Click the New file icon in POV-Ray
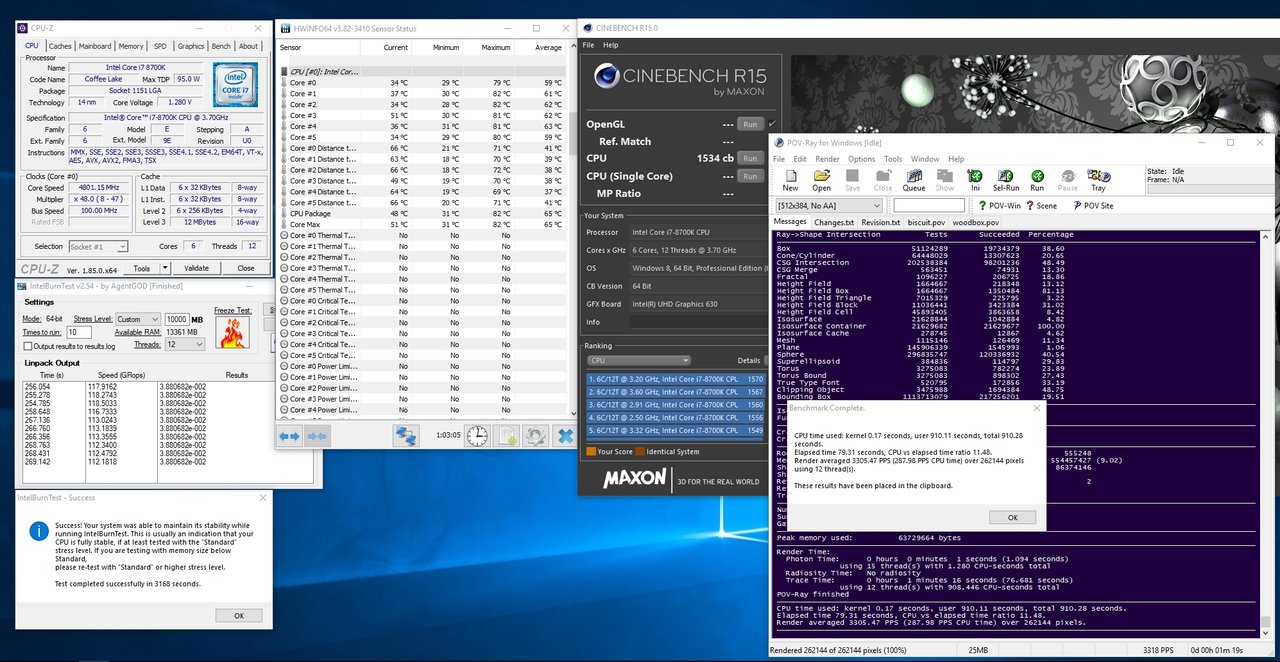The image size is (1280, 662). click(x=790, y=180)
